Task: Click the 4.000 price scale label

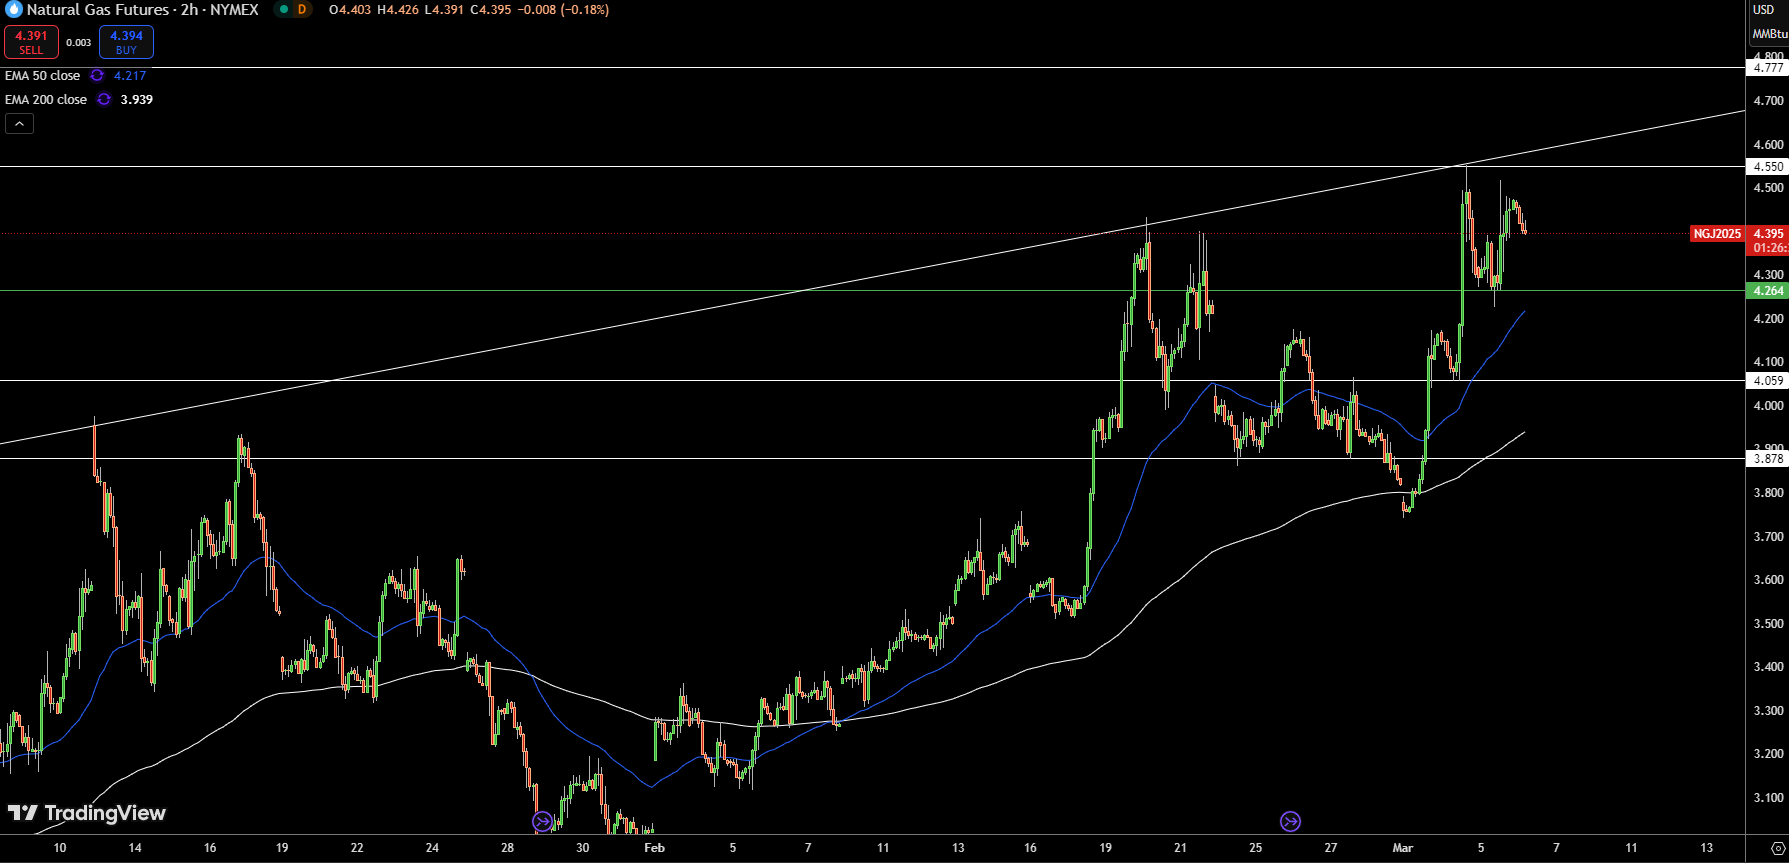Action: click(x=1768, y=406)
